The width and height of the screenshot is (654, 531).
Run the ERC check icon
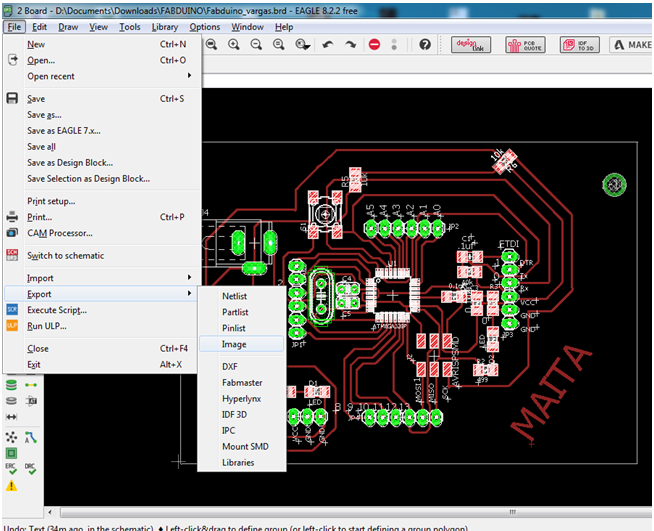pos(11,469)
